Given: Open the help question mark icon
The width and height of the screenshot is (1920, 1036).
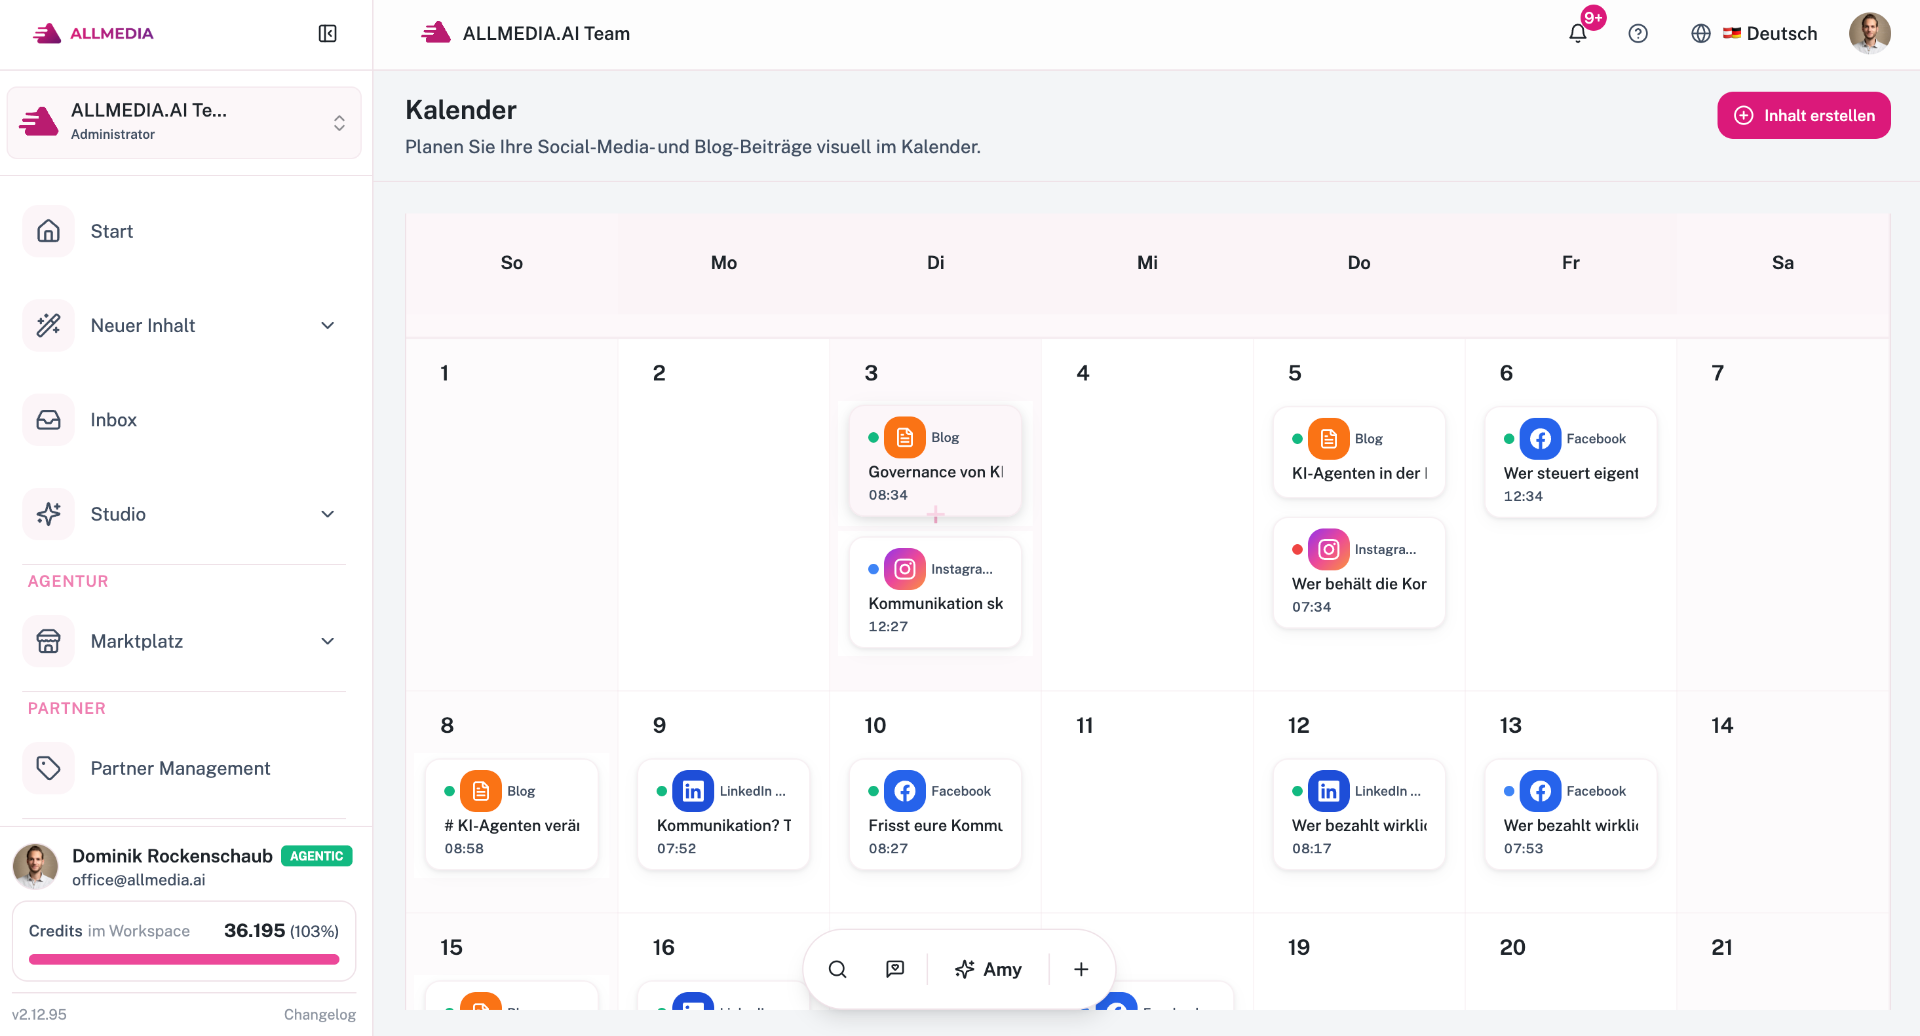Looking at the screenshot, I should coord(1638,33).
